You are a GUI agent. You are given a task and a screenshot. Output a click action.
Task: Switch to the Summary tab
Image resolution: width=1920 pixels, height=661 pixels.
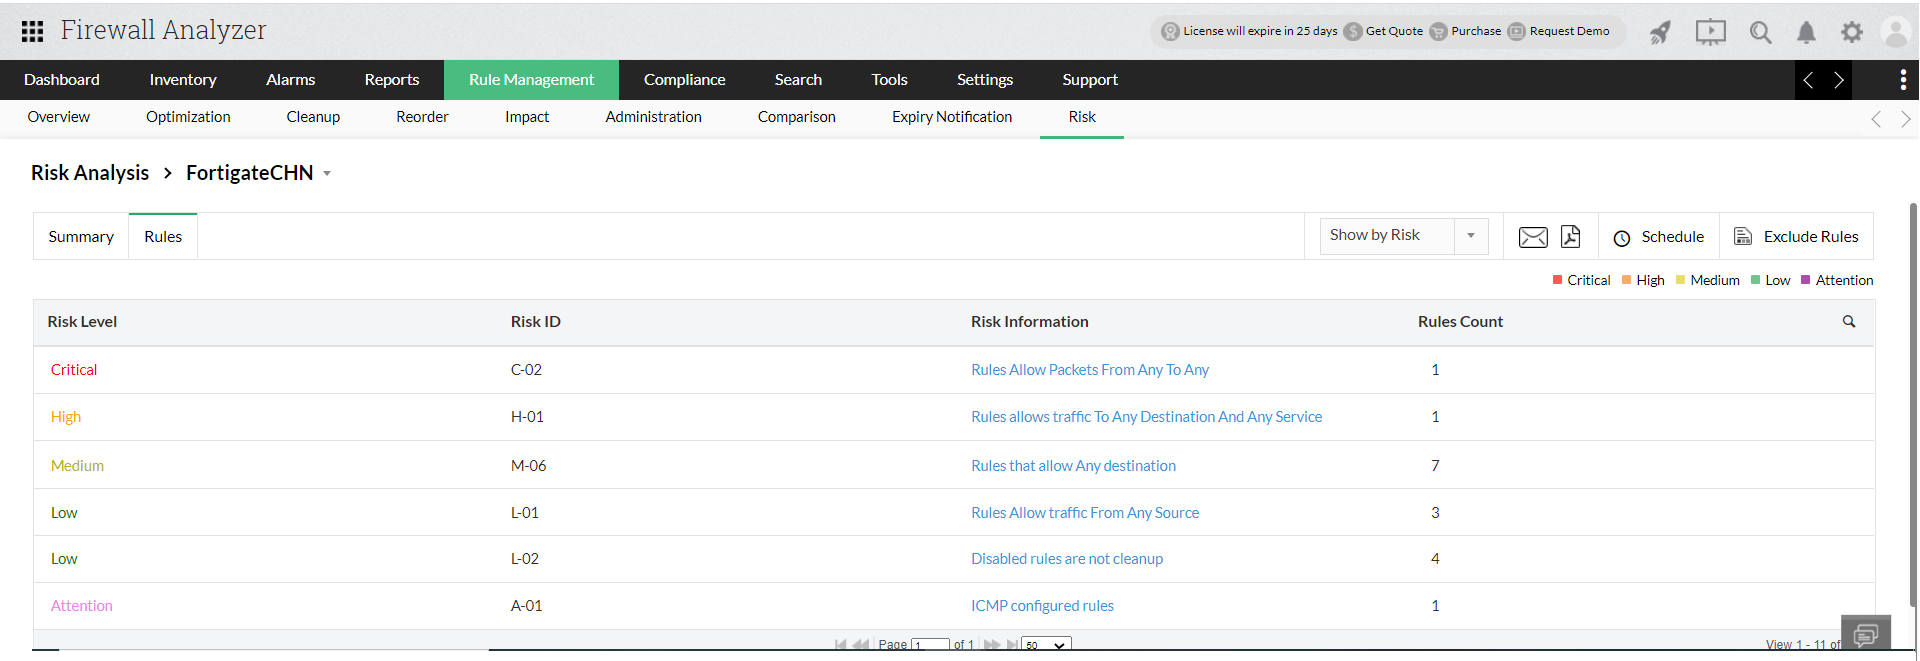(x=81, y=237)
